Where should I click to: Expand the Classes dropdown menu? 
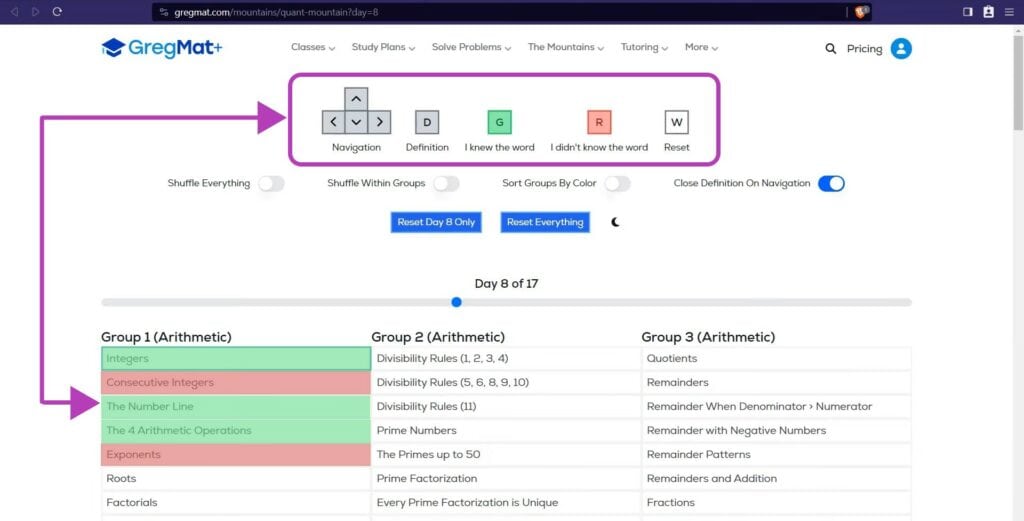(x=313, y=47)
